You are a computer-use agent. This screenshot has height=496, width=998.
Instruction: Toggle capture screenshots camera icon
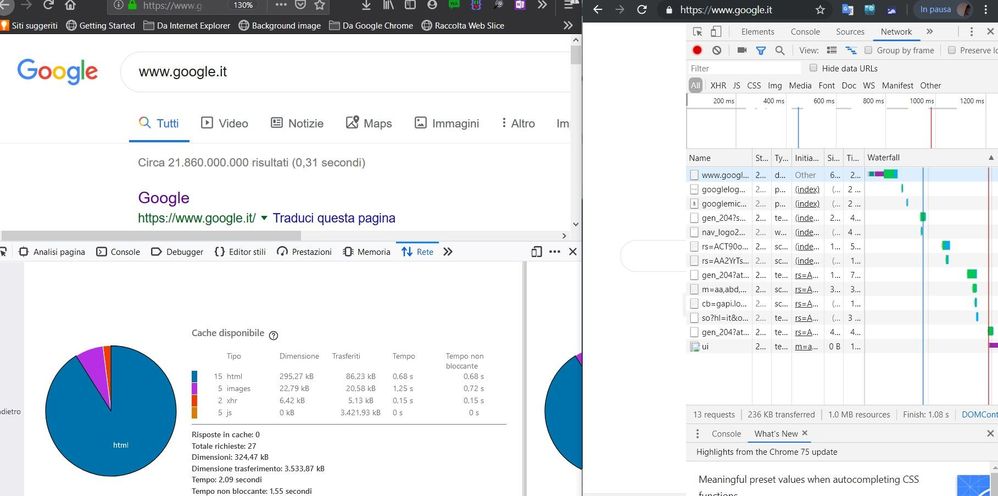click(x=742, y=50)
